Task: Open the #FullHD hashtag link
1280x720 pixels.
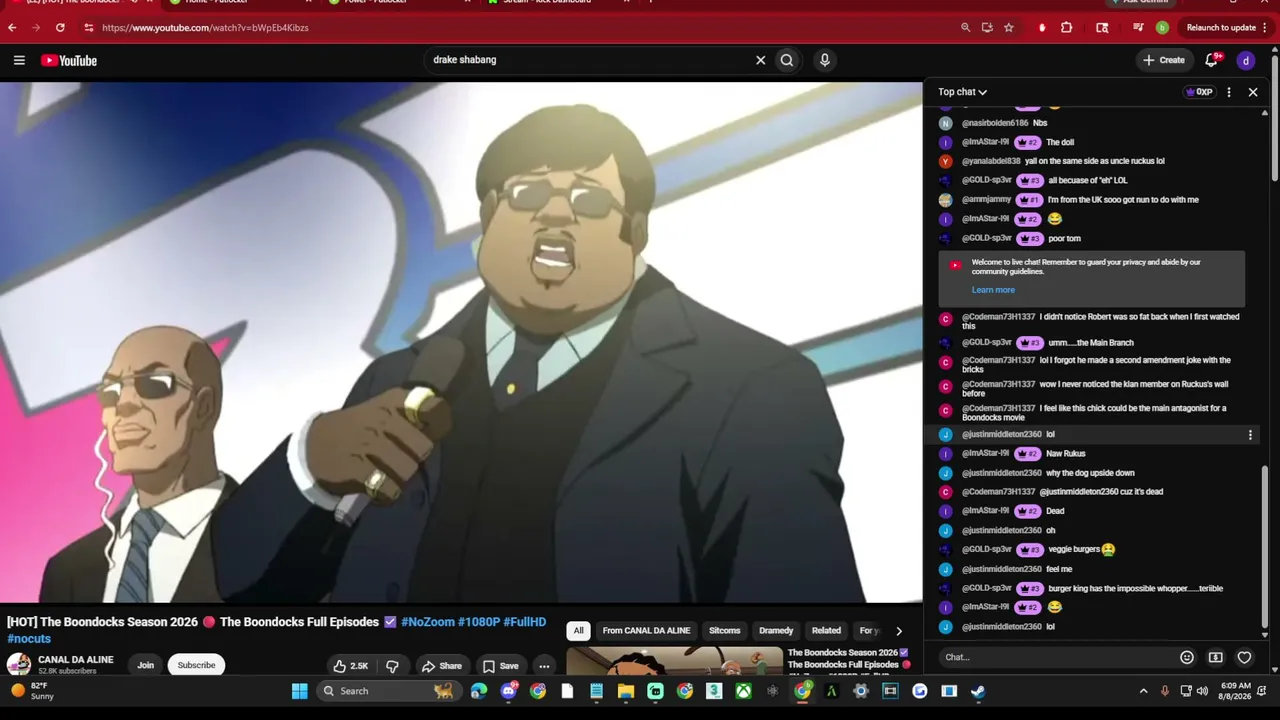Action: click(x=525, y=622)
